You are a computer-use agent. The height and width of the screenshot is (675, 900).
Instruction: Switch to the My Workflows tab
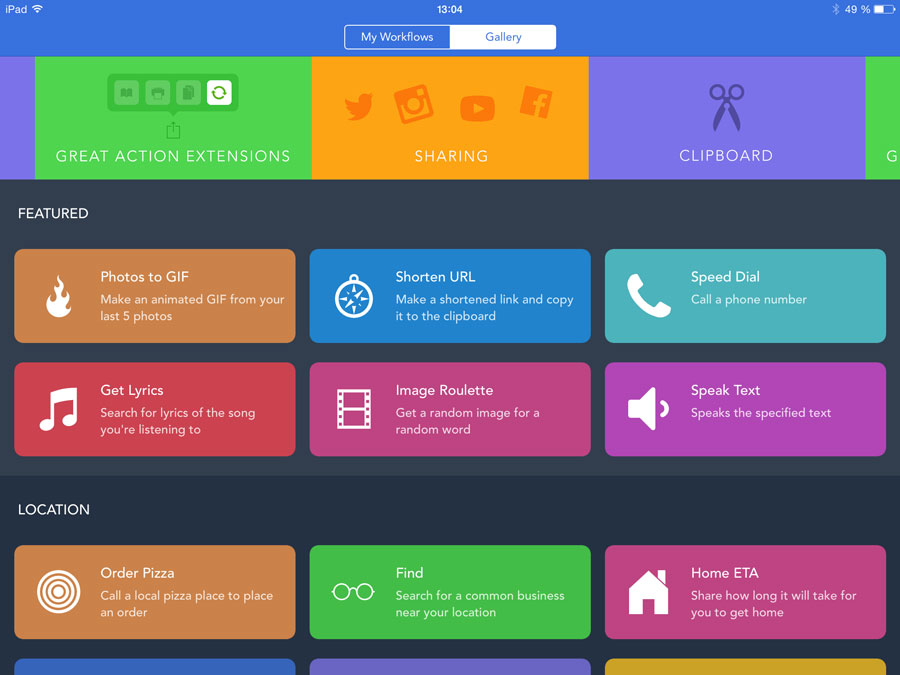[397, 37]
